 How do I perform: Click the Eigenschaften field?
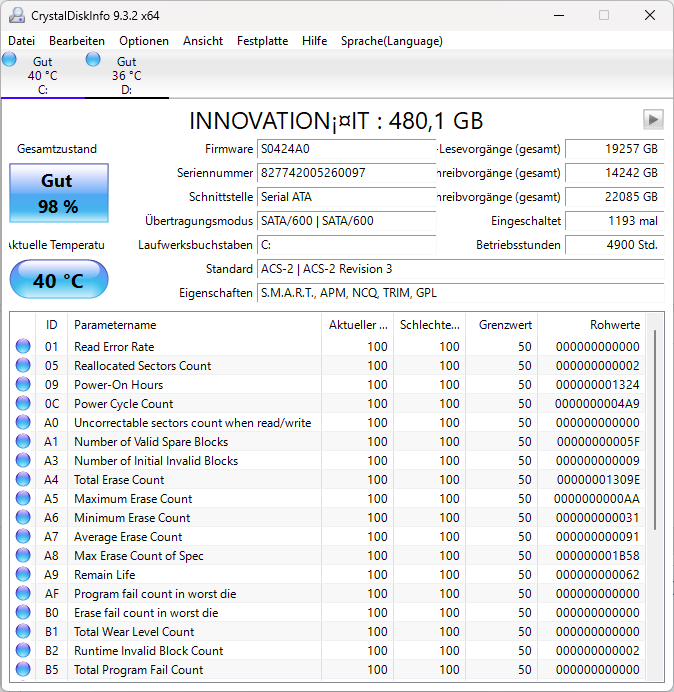coord(460,293)
